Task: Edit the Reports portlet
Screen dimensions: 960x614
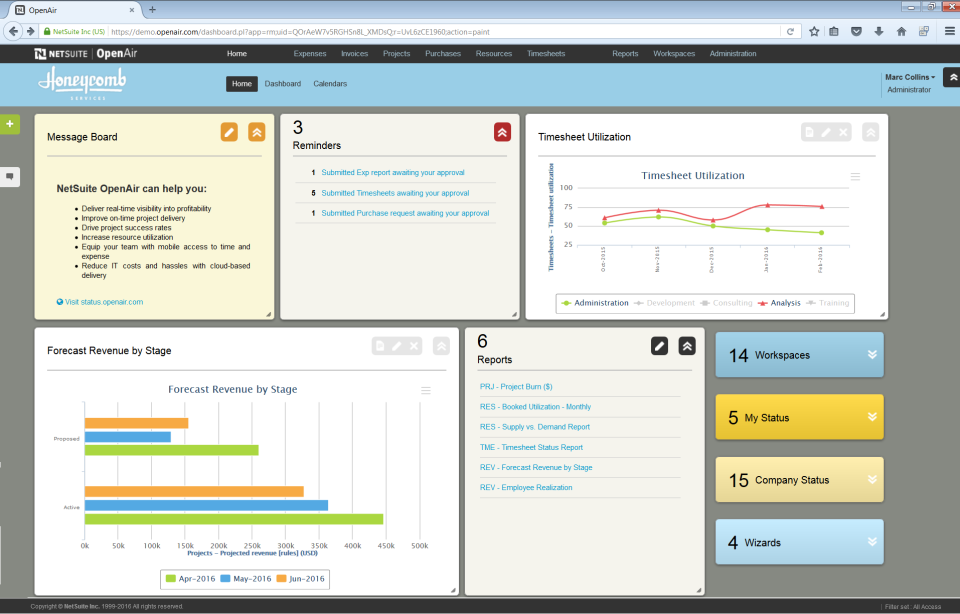Action: pos(659,346)
